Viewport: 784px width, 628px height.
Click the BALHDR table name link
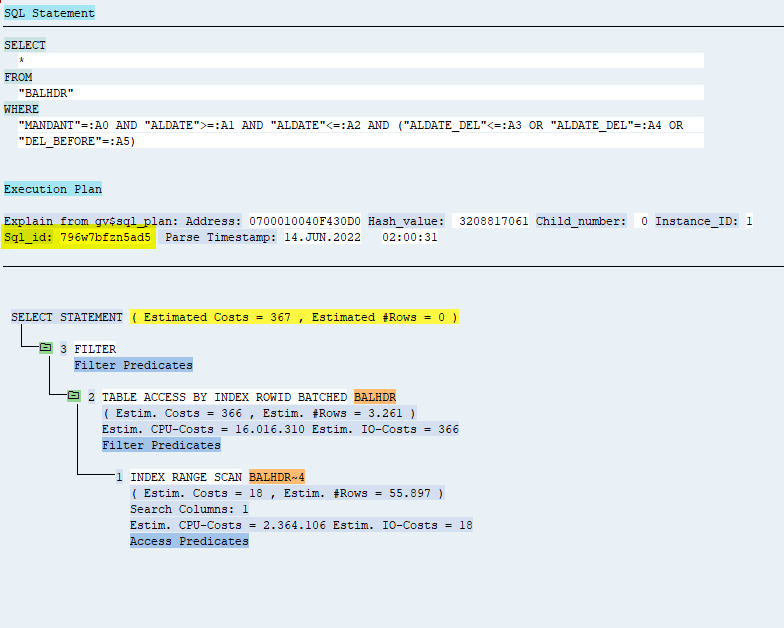pyautogui.click(x=375, y=397)
